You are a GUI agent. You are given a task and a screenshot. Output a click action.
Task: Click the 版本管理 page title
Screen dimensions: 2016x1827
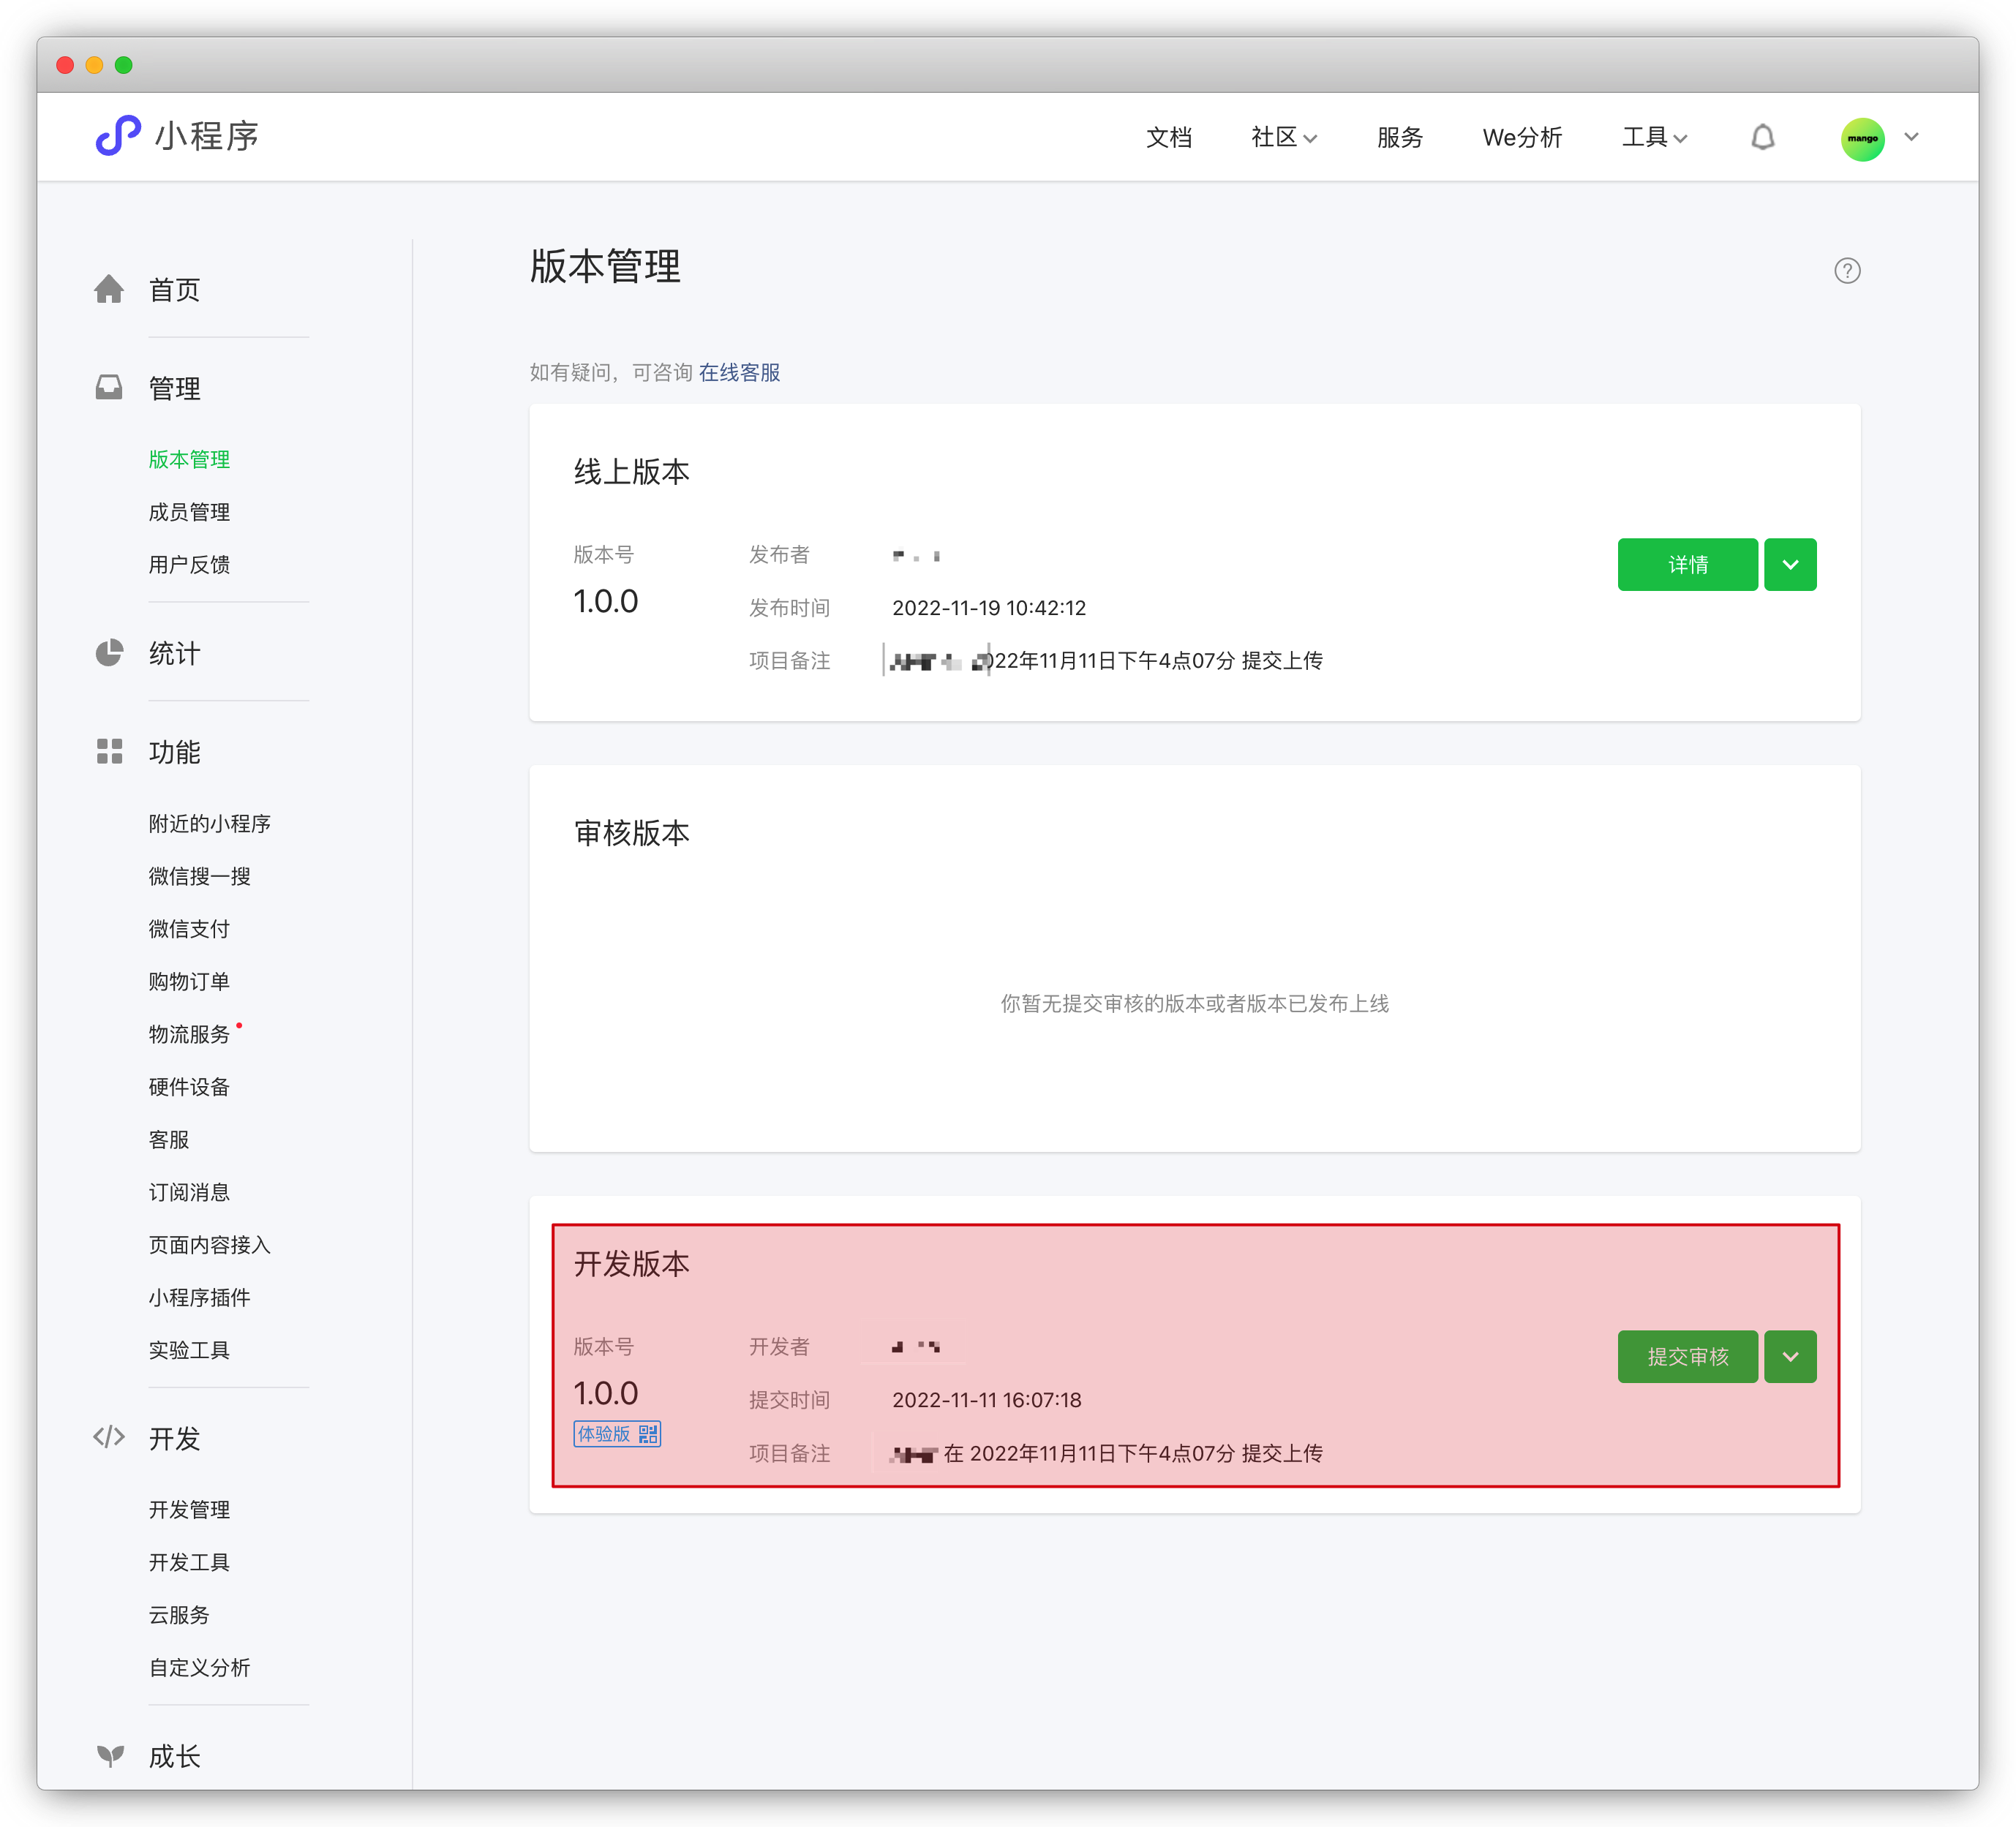(605, 266)
